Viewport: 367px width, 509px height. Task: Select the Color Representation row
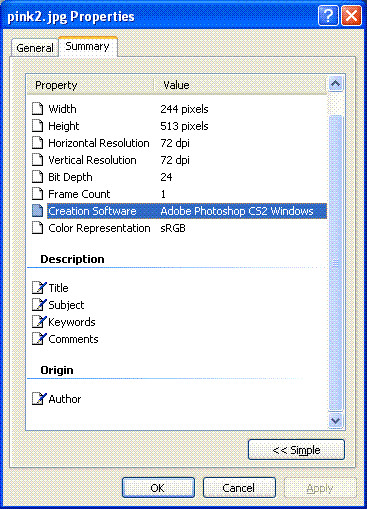177,228
